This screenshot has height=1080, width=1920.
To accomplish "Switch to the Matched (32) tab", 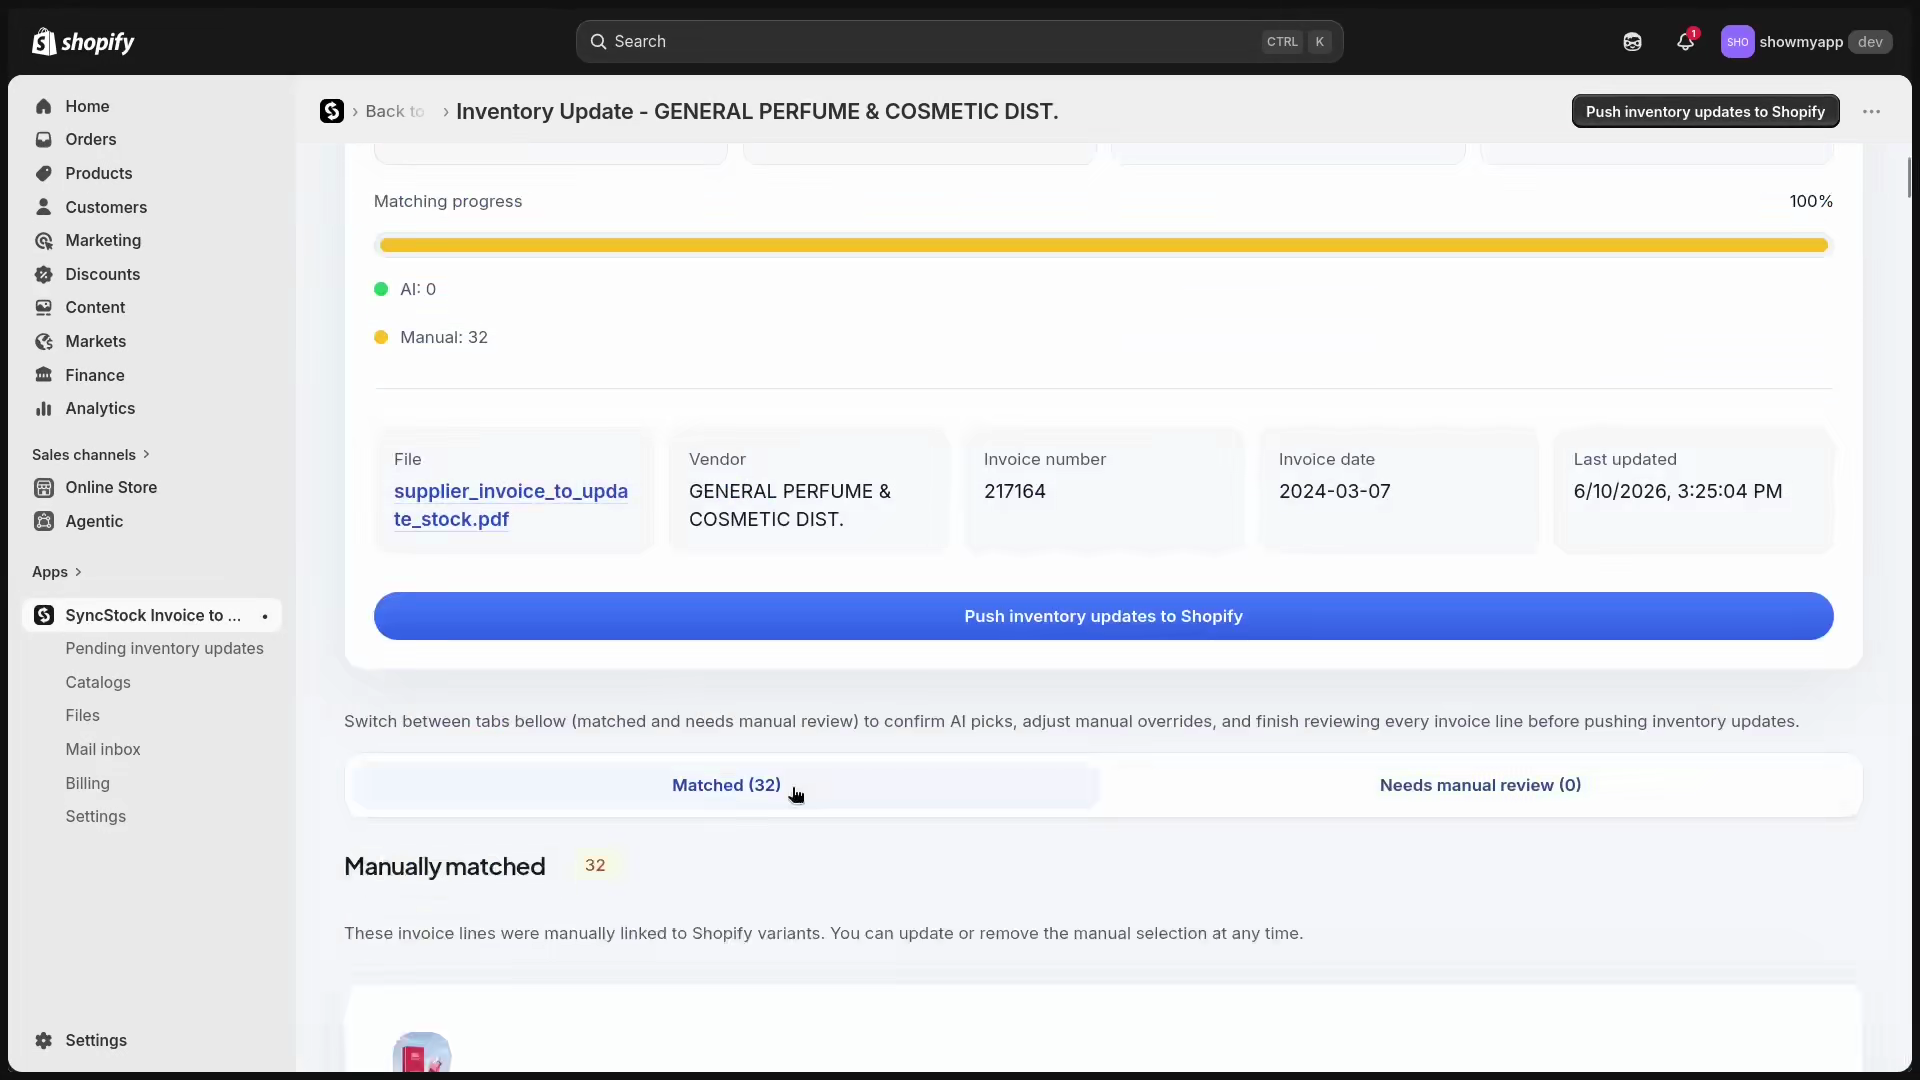I will coord(726,785).
